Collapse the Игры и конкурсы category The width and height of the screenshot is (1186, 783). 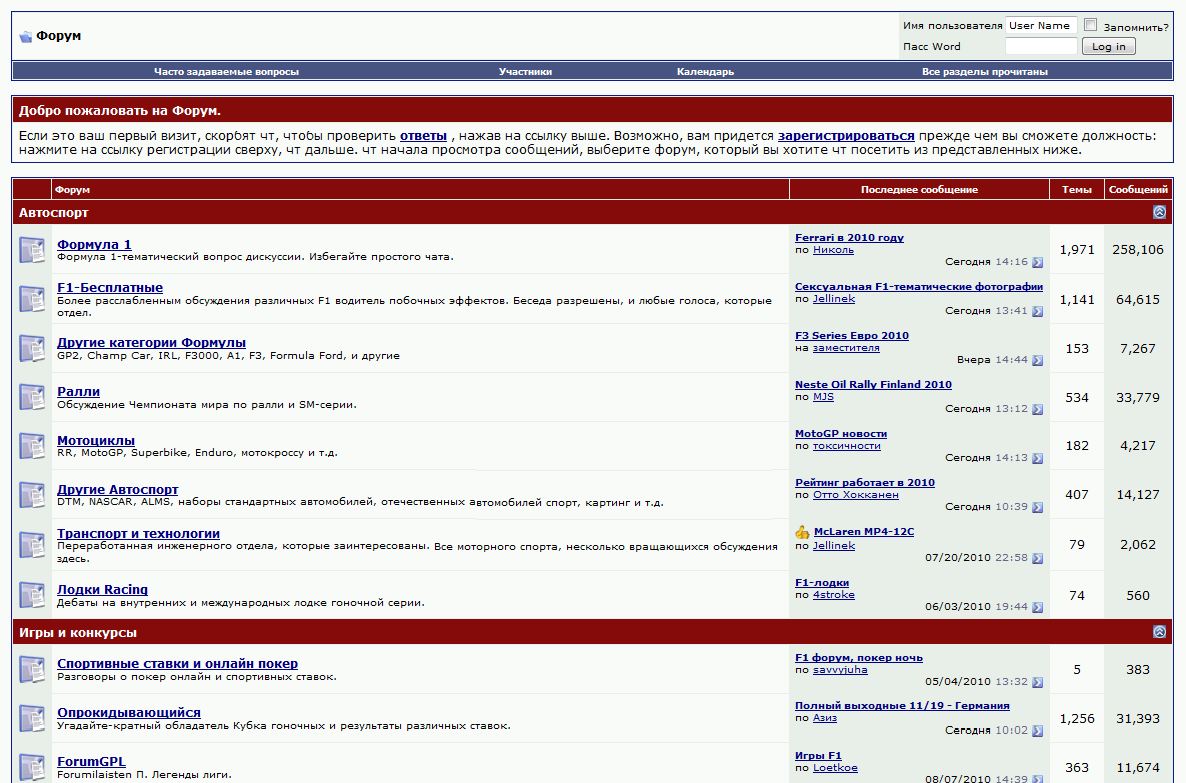1159,632
